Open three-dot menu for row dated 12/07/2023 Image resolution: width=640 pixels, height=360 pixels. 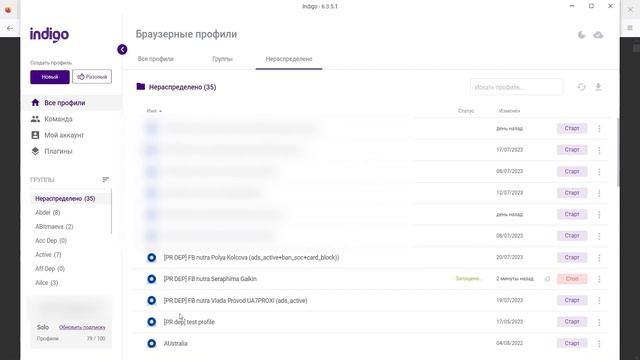[x=599, y=193]
